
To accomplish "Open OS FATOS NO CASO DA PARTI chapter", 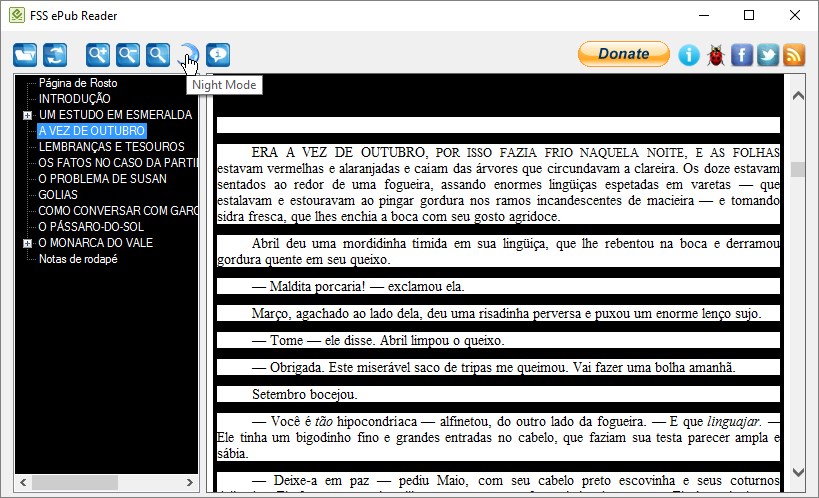I will tap(118, 163).
